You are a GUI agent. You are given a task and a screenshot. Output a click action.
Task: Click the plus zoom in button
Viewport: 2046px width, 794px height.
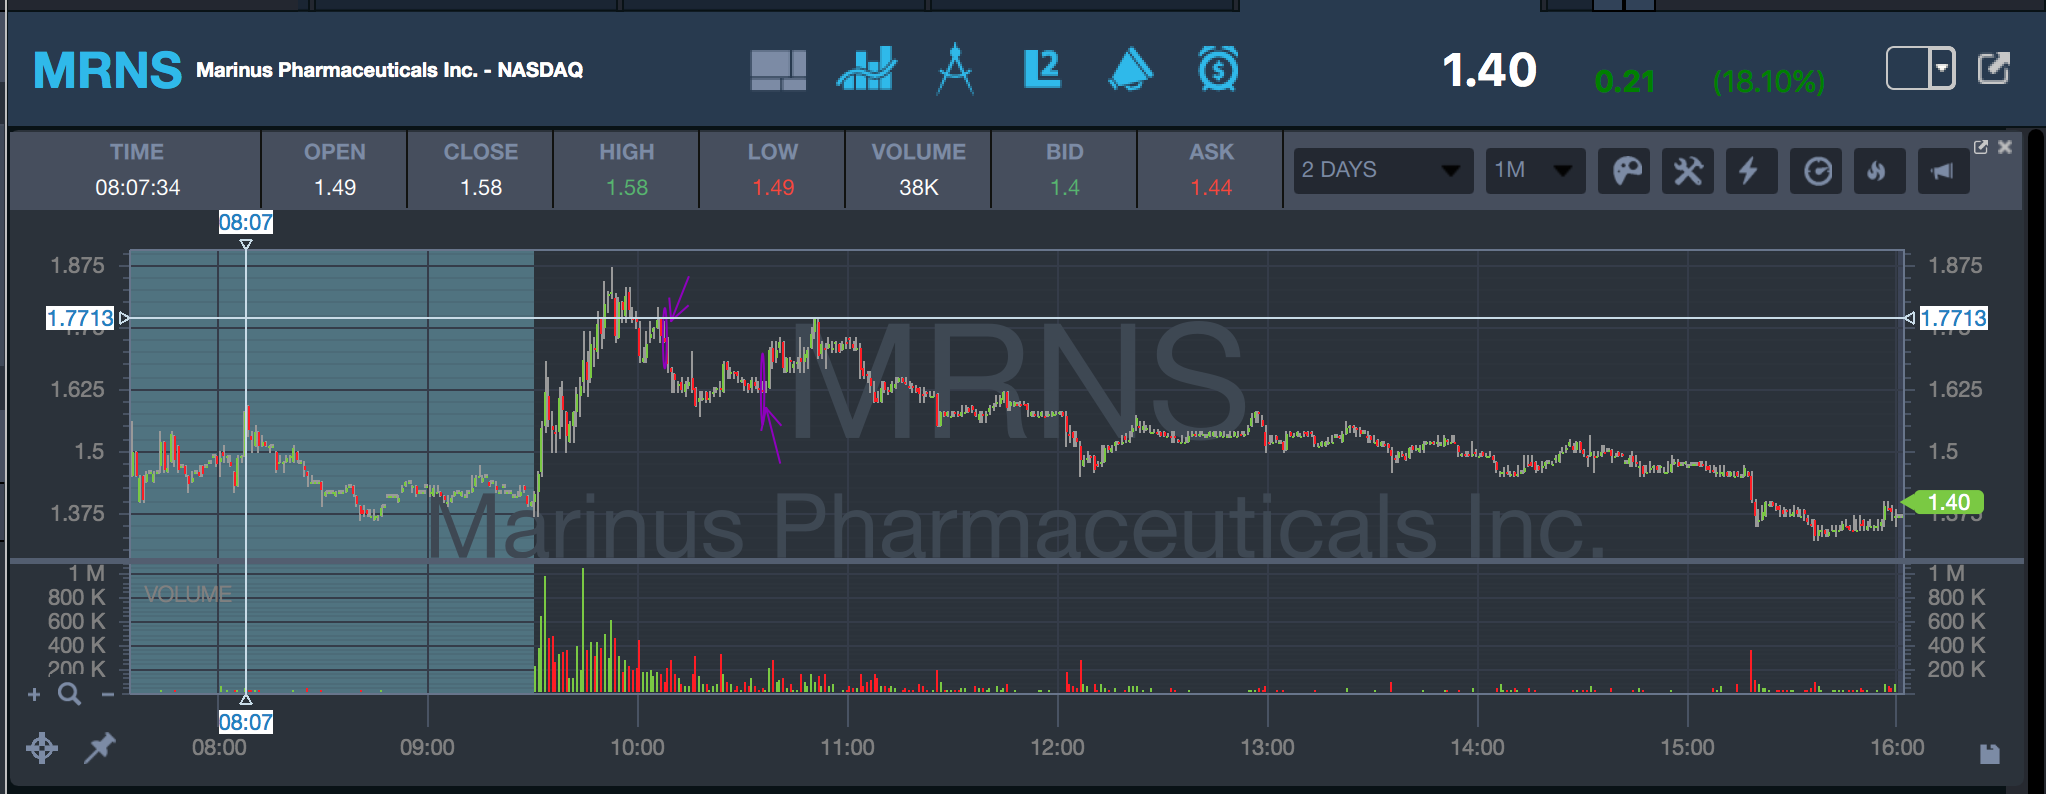(x=34, y=694)
